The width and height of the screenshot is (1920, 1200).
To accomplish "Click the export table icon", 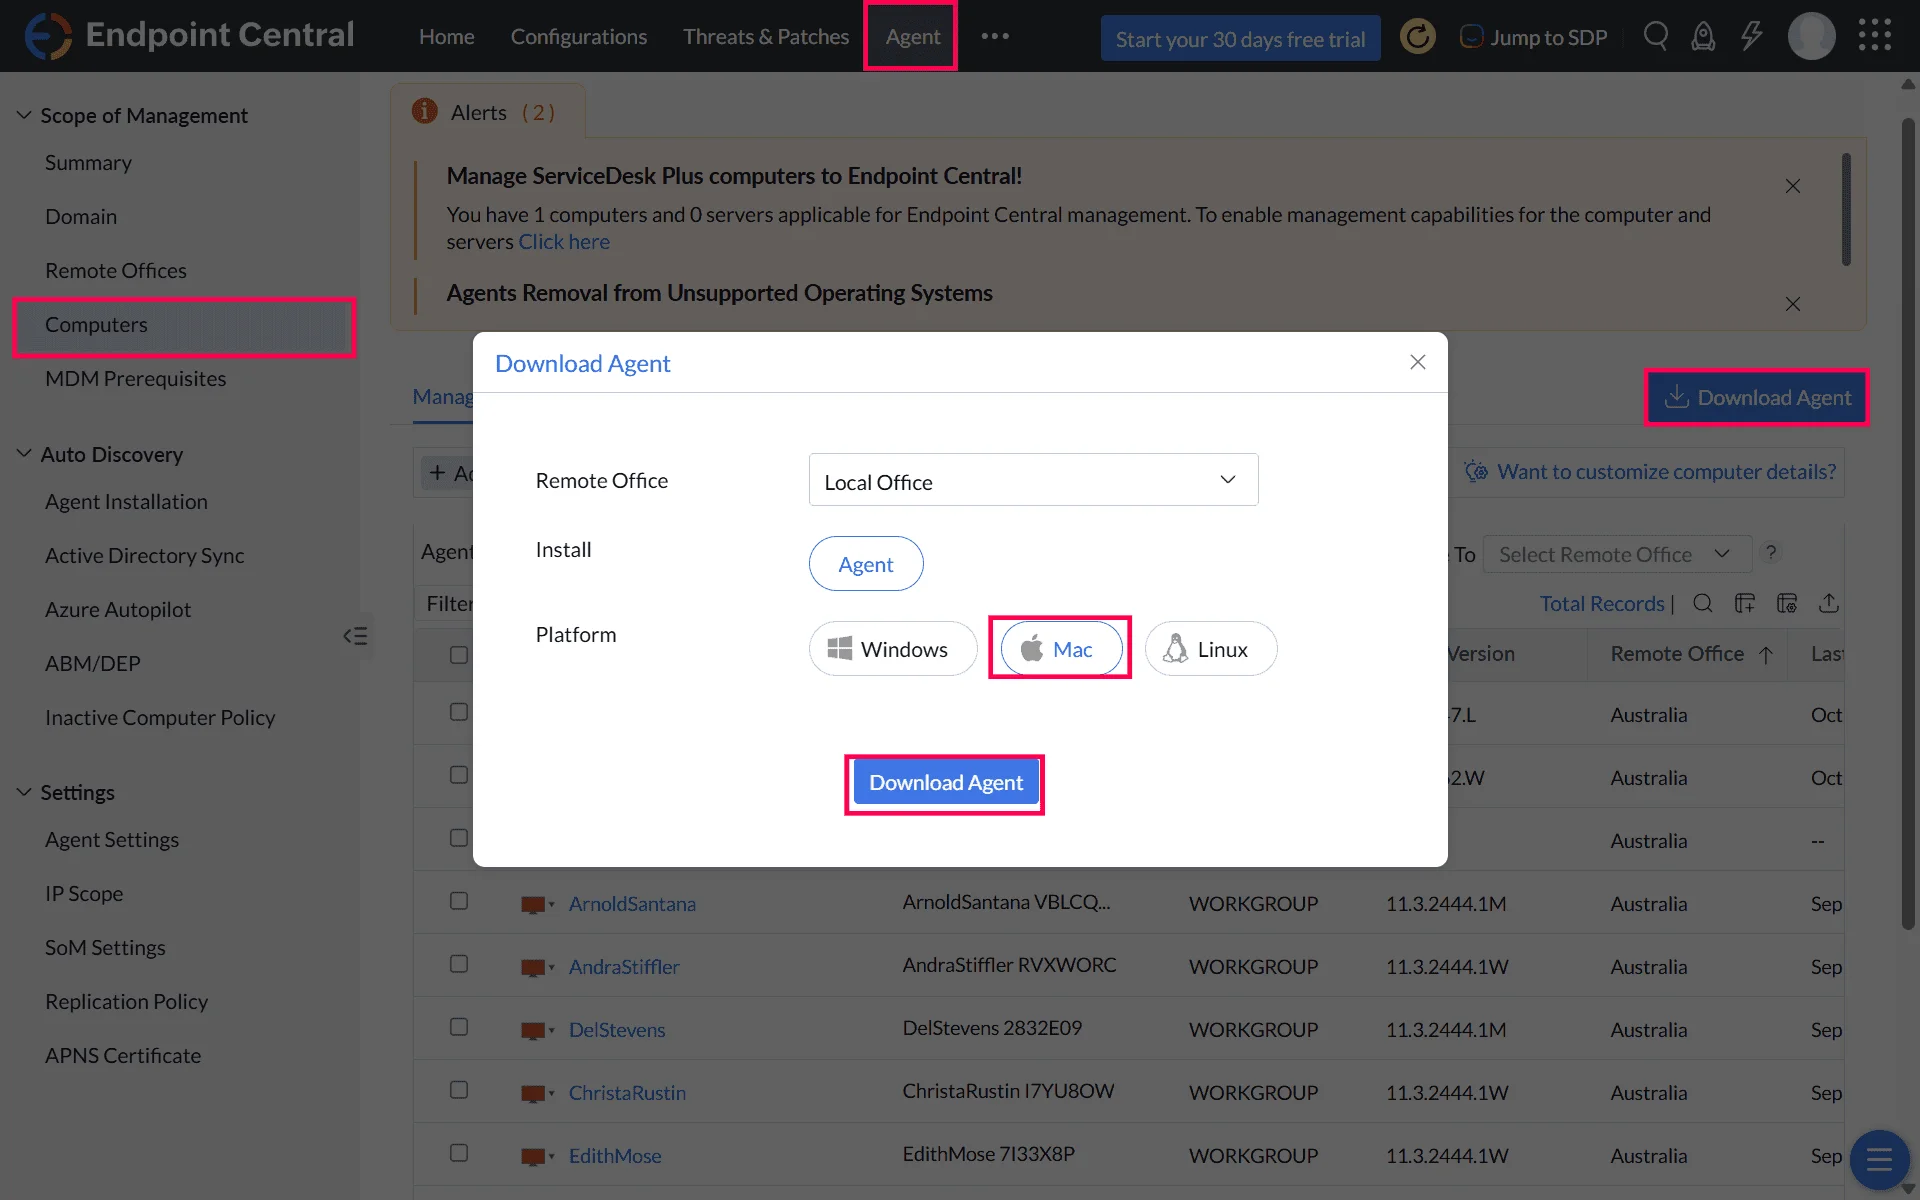I will (x=1829, y=603).
